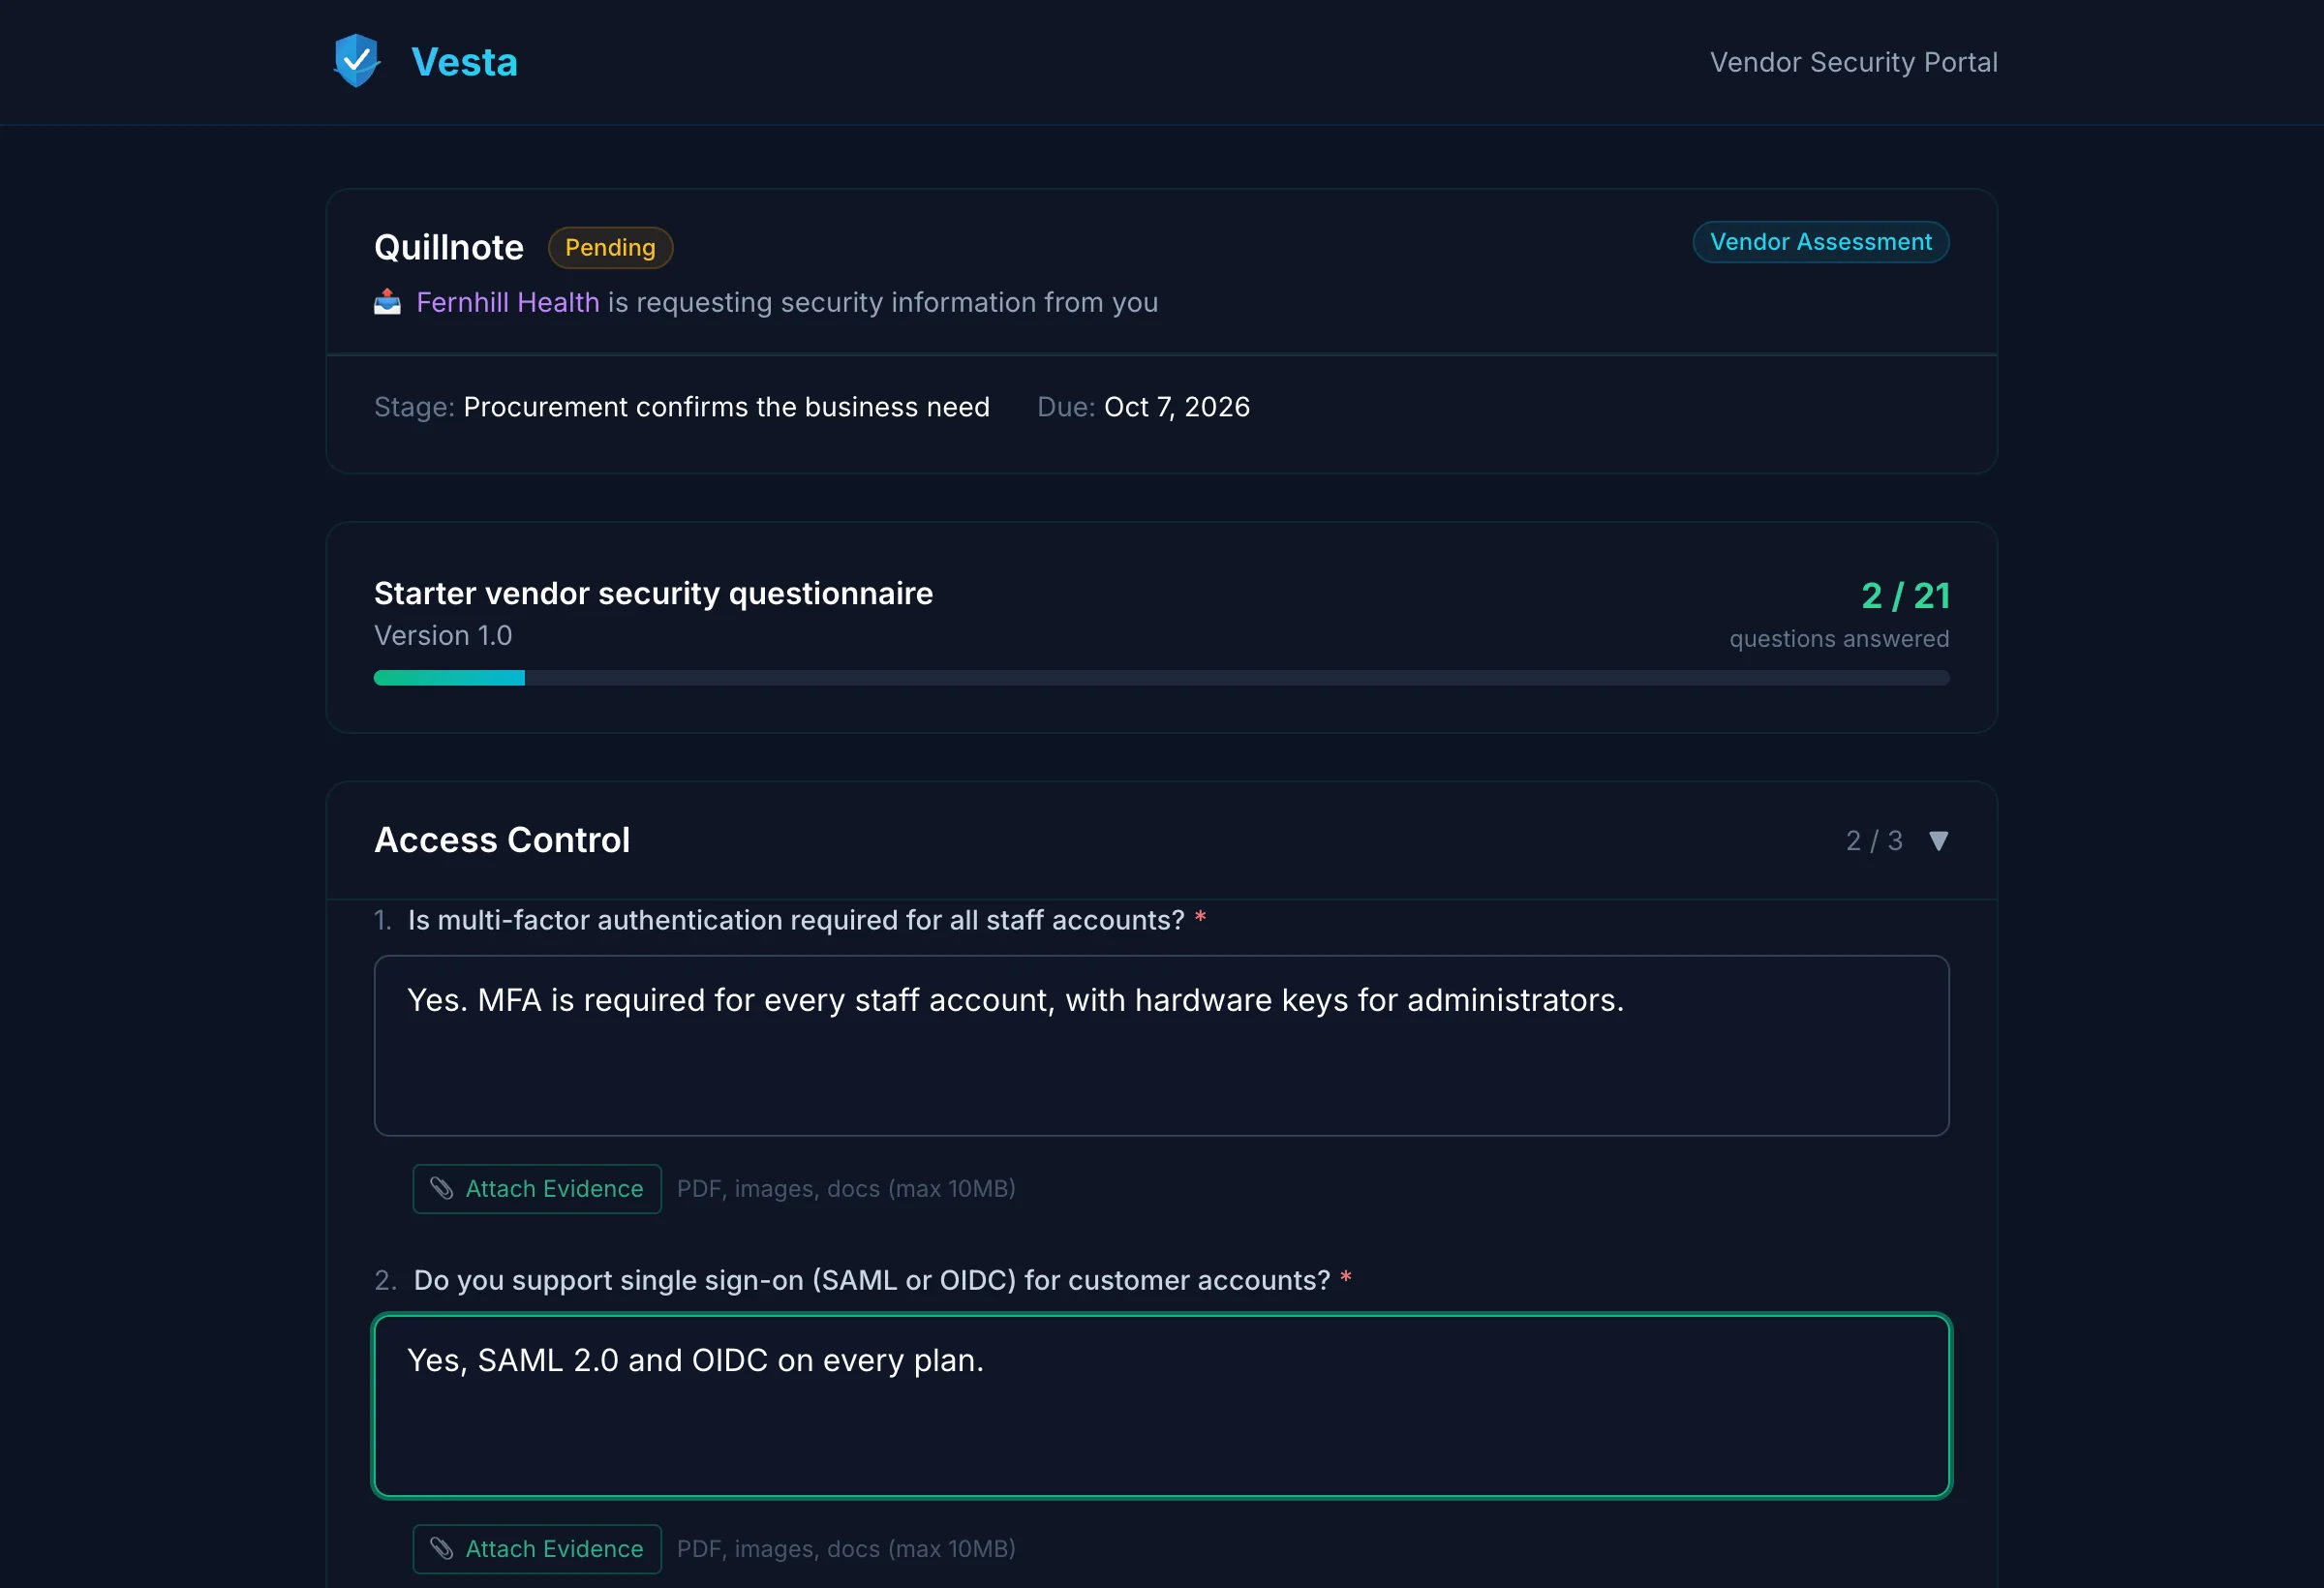This screenshot has width=2324, height=1588.
Task: Click Attach Evidence under the MFA question
Action: point(537,1189)
